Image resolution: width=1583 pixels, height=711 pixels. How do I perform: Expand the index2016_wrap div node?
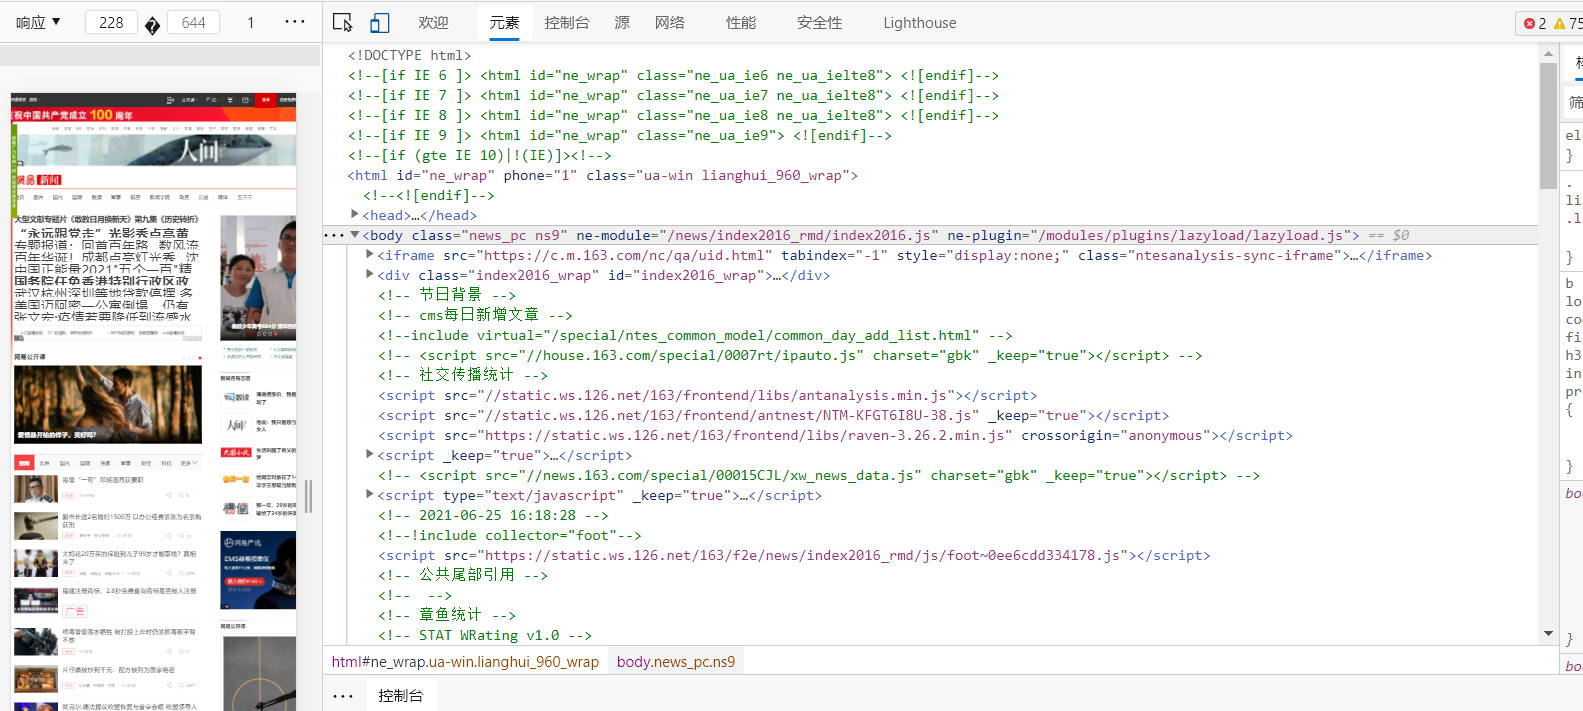pyautogui.click(x=370, y=274)
